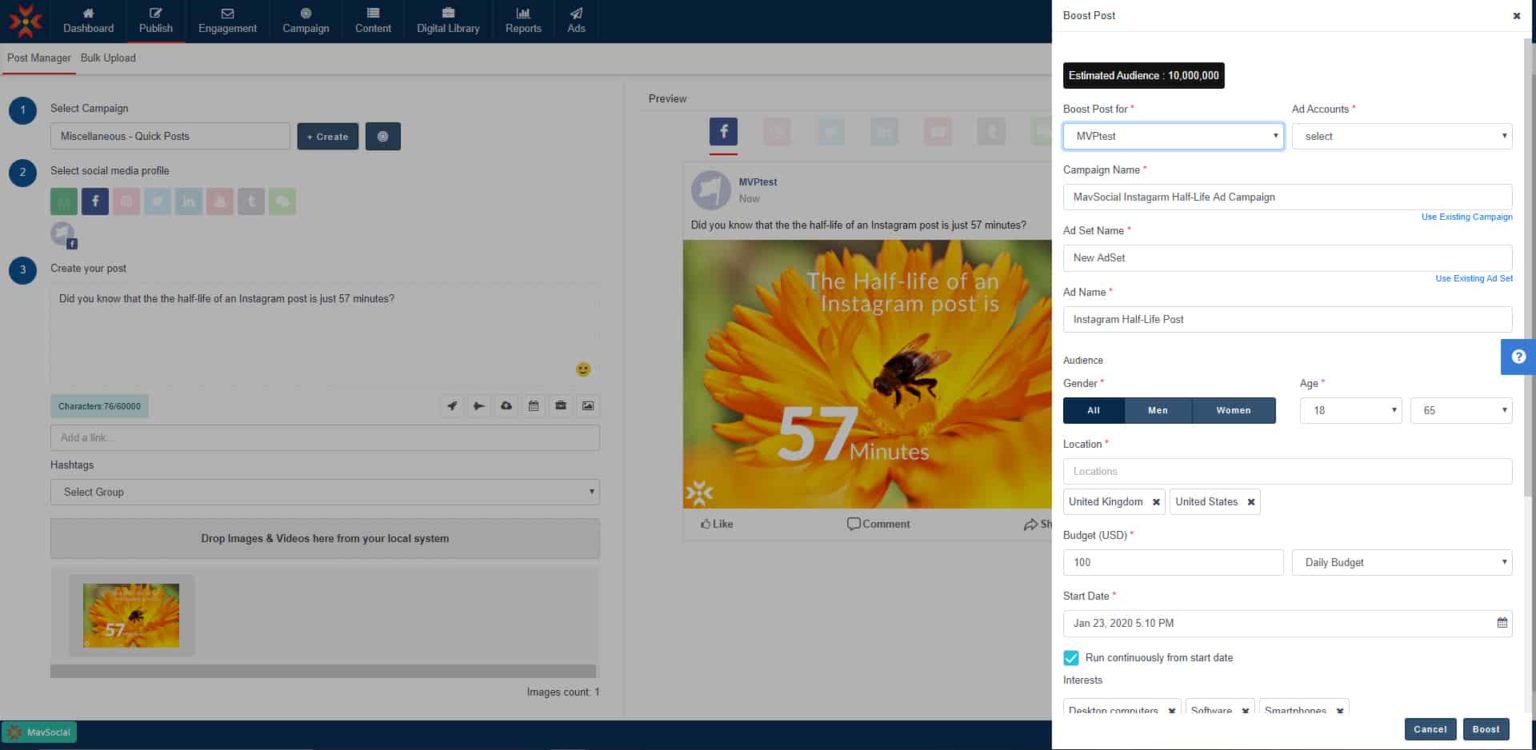Open the Daily Budget dropdown

pyautogui.click(x=1400, y=562)
